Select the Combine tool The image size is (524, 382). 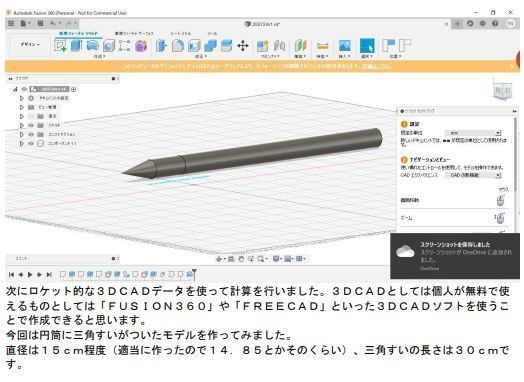[210, 46]
